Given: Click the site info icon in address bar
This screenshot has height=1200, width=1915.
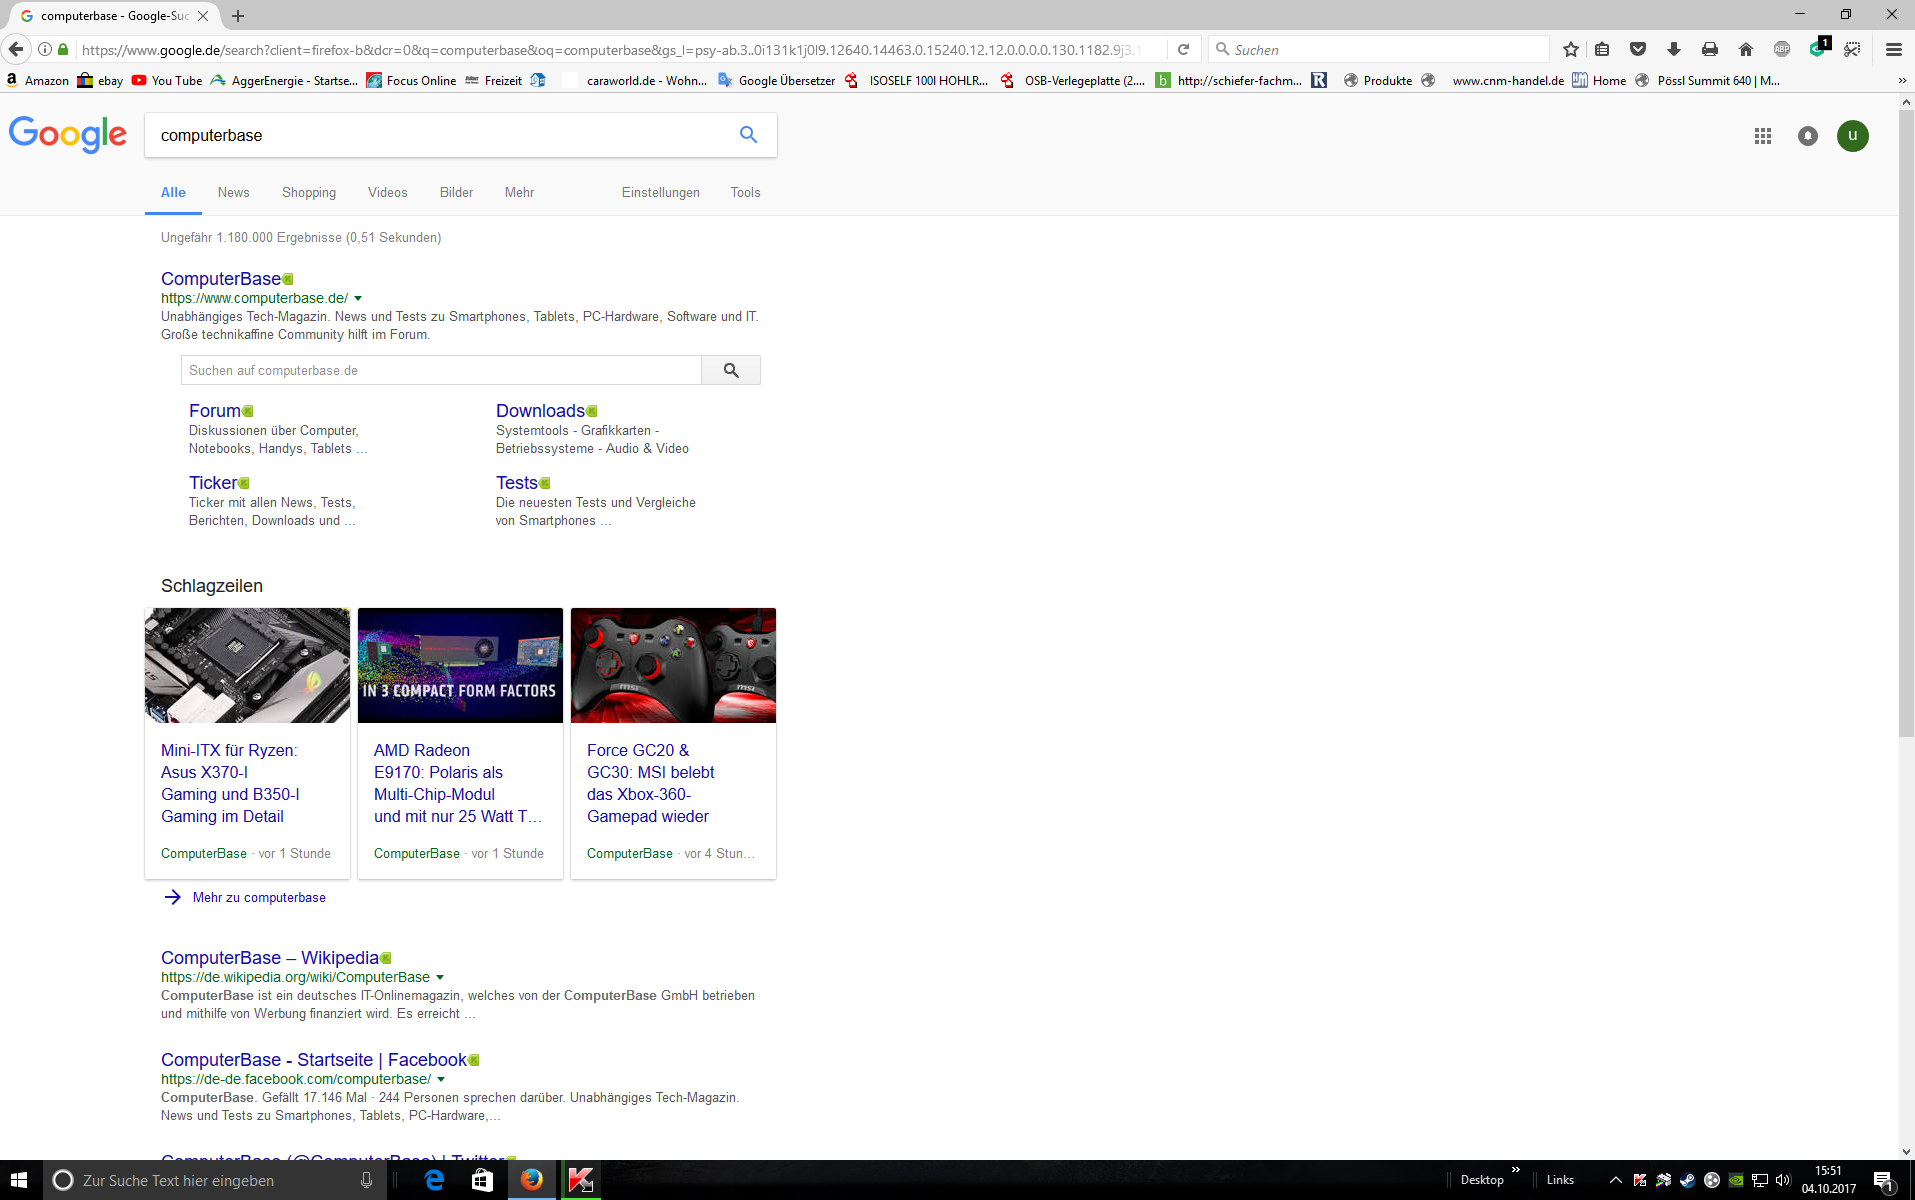Looking at the screenshot, I should (x=45, y=49).
